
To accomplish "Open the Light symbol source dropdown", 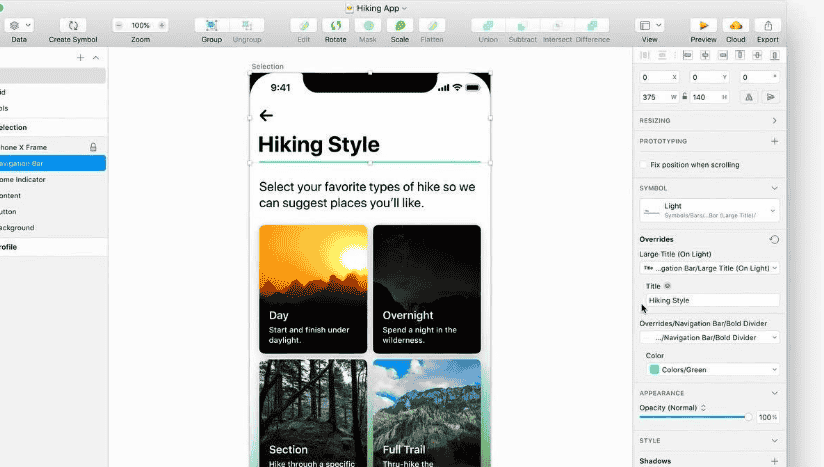I will [709, 210].
